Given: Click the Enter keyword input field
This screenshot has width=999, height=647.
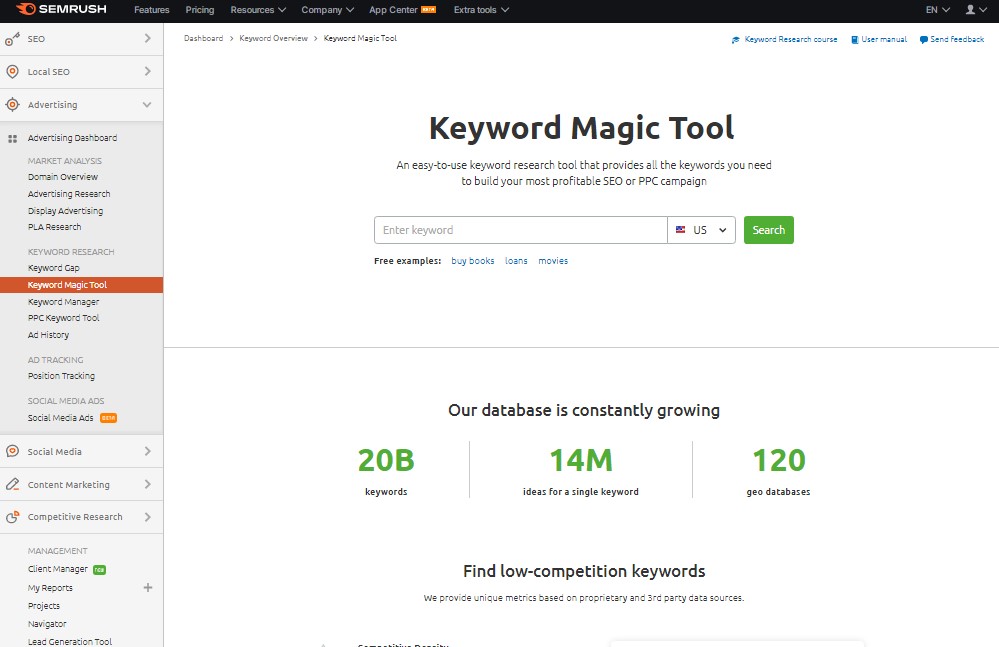Looking at the screenshot, I should (520, 230).
